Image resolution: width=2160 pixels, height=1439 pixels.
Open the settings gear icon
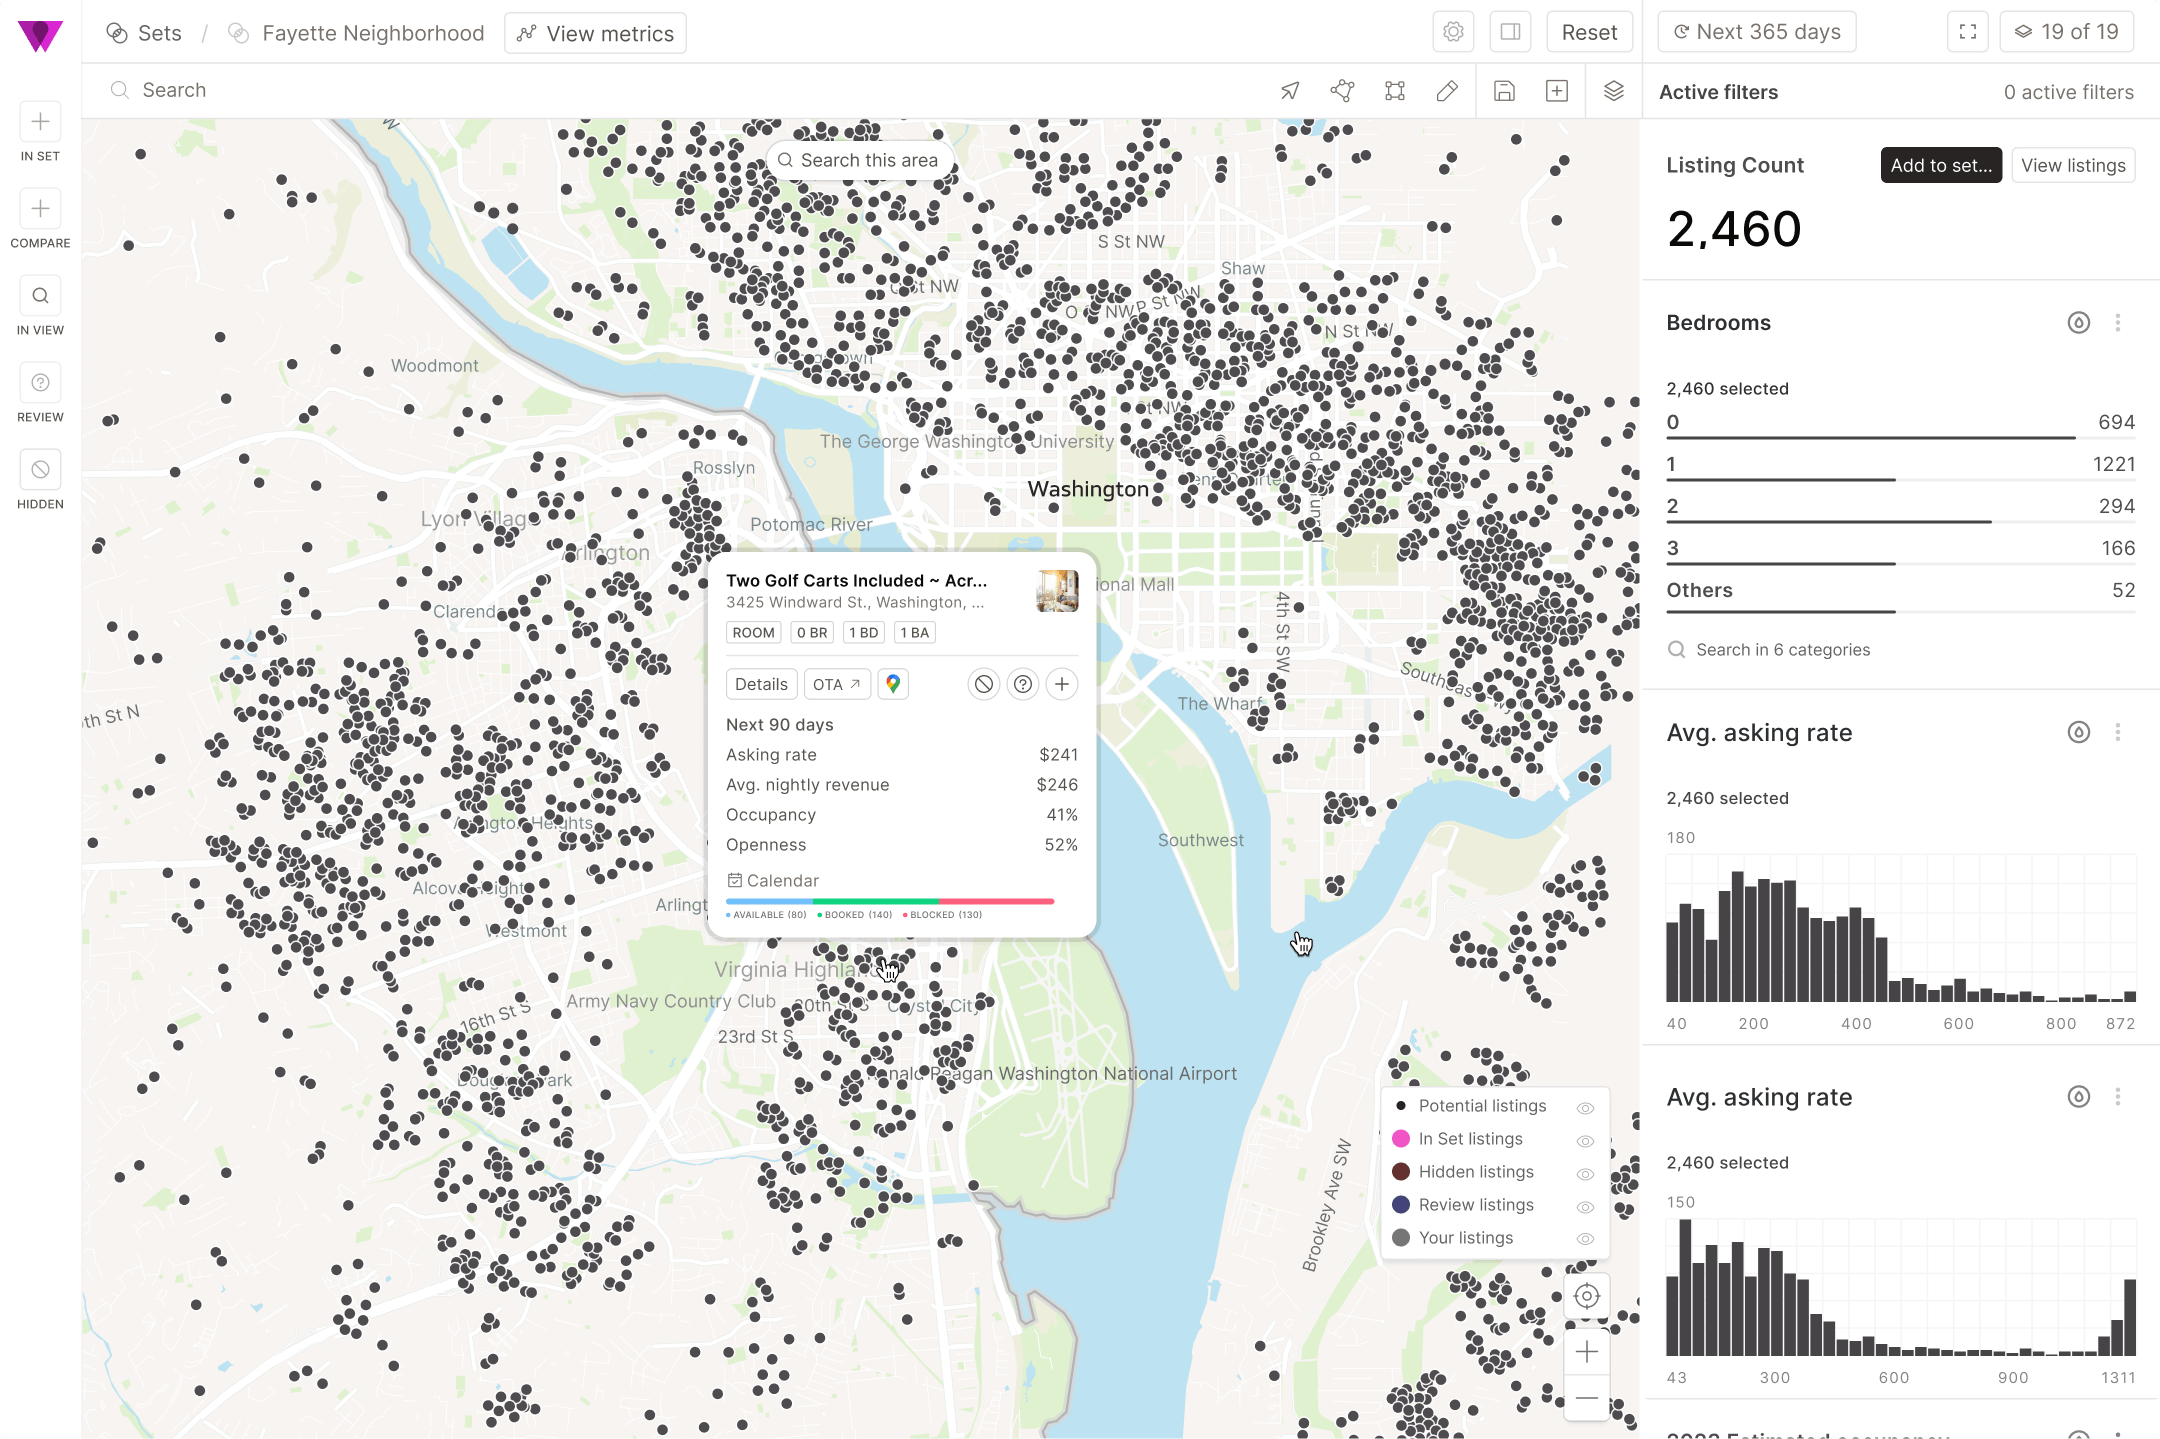pyautogui.click(x=1453, y=32)
